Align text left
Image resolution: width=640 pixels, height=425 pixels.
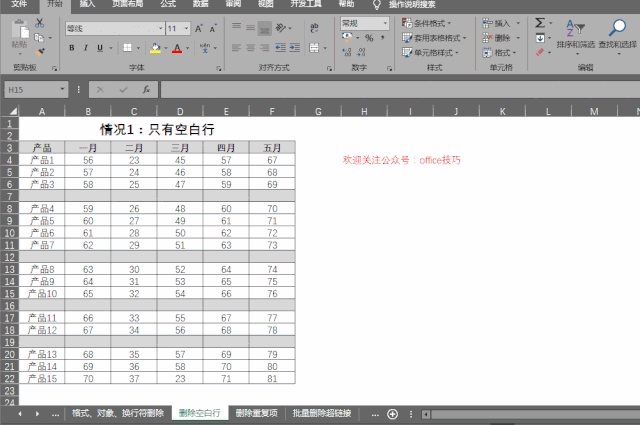pyautogui.click(x=236, y=48)
